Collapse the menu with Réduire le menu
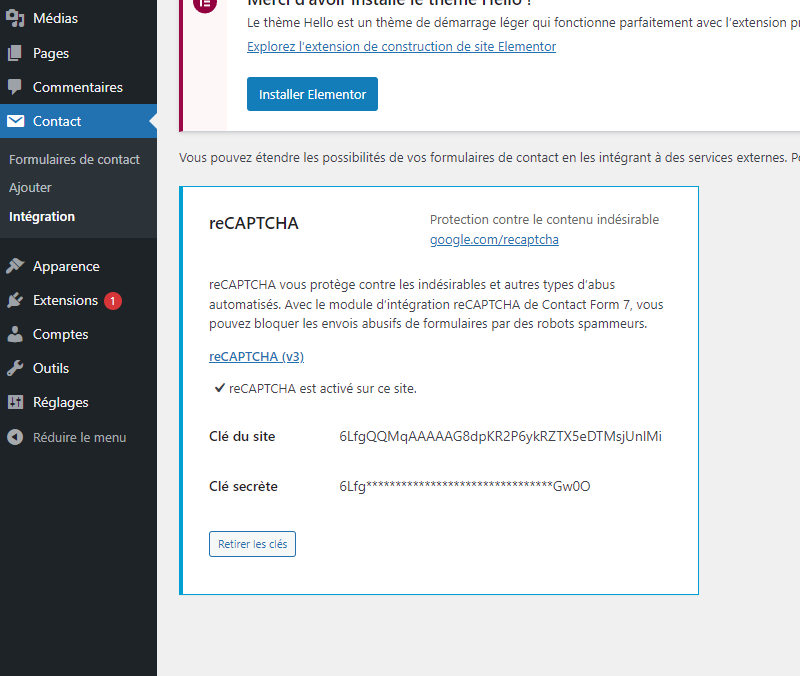800x676 pixels. coord(79,437)
